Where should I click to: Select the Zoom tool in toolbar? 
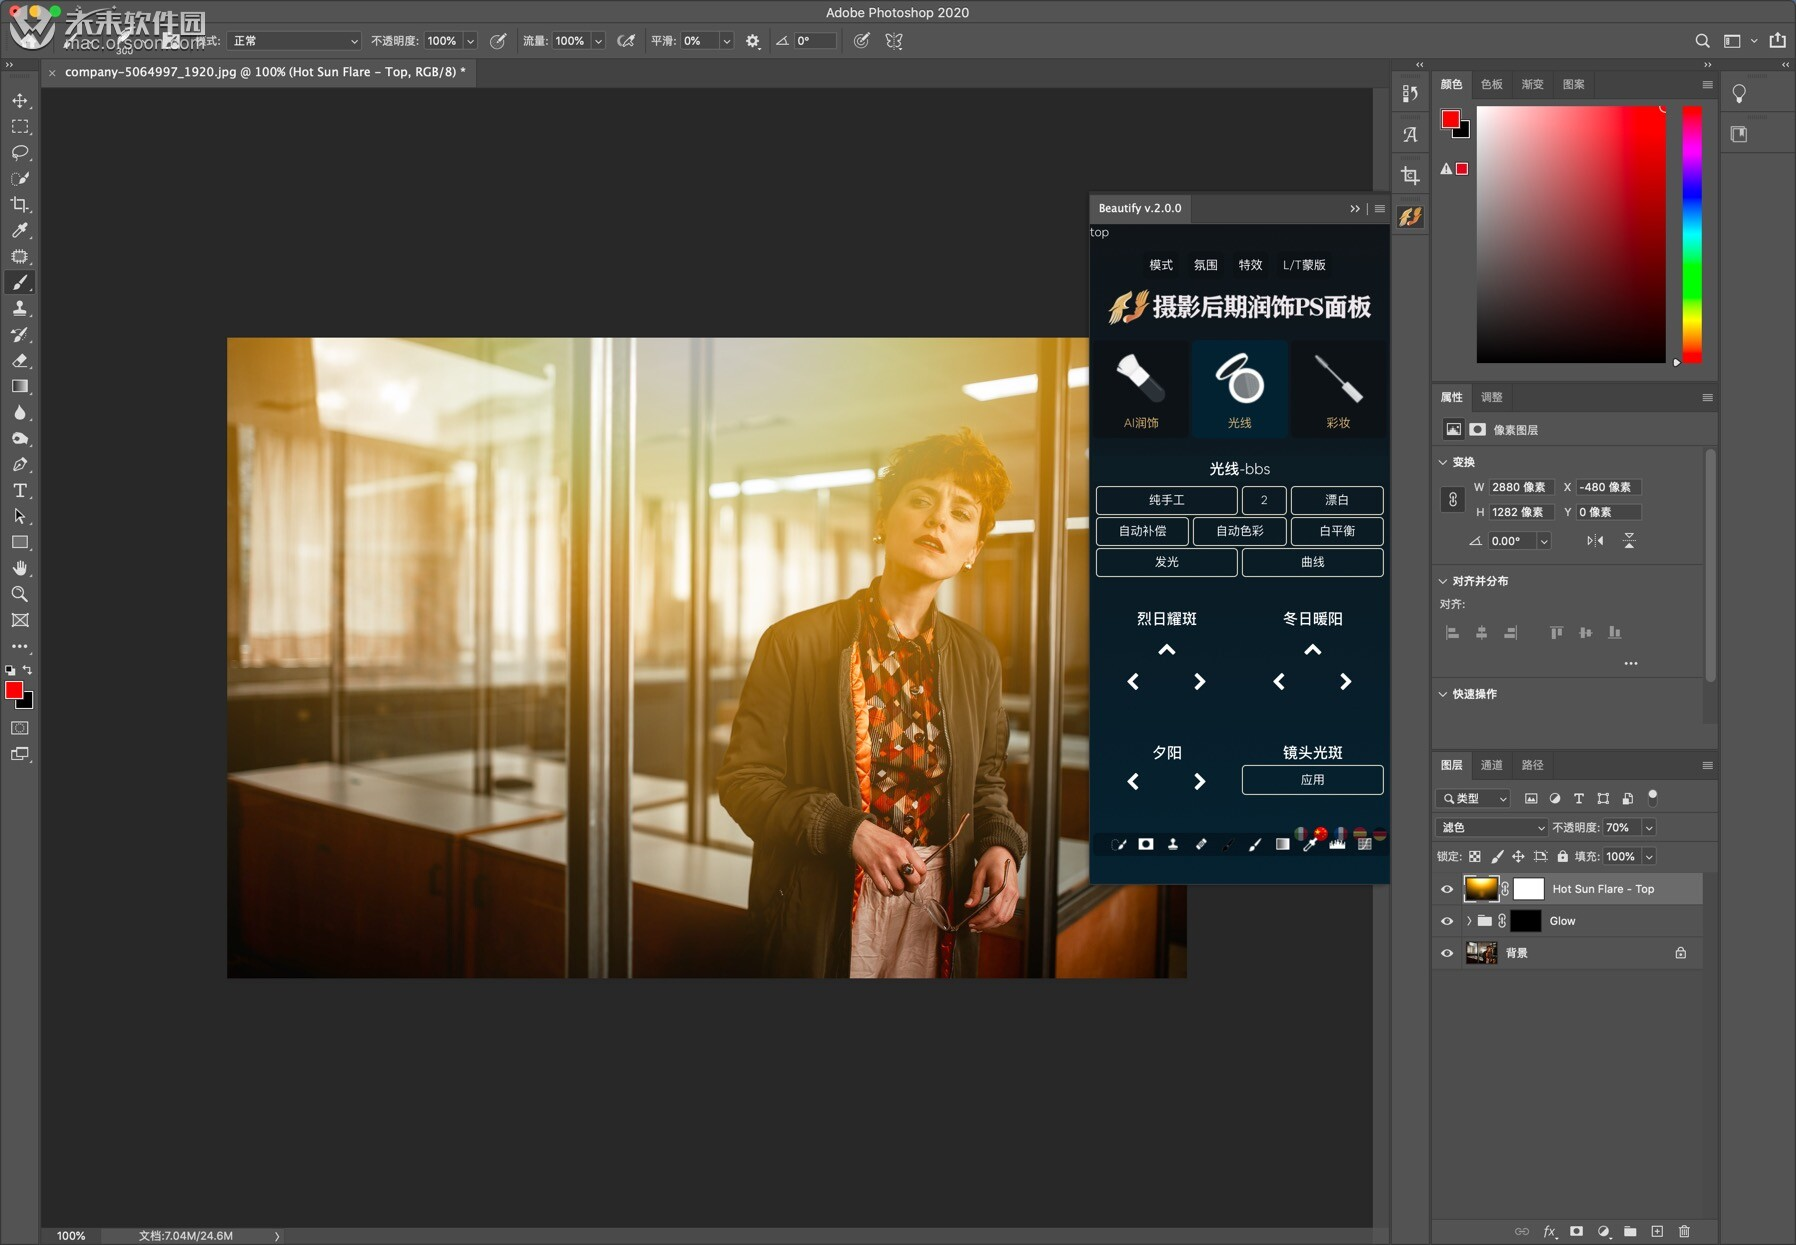(x=20, y=594)
